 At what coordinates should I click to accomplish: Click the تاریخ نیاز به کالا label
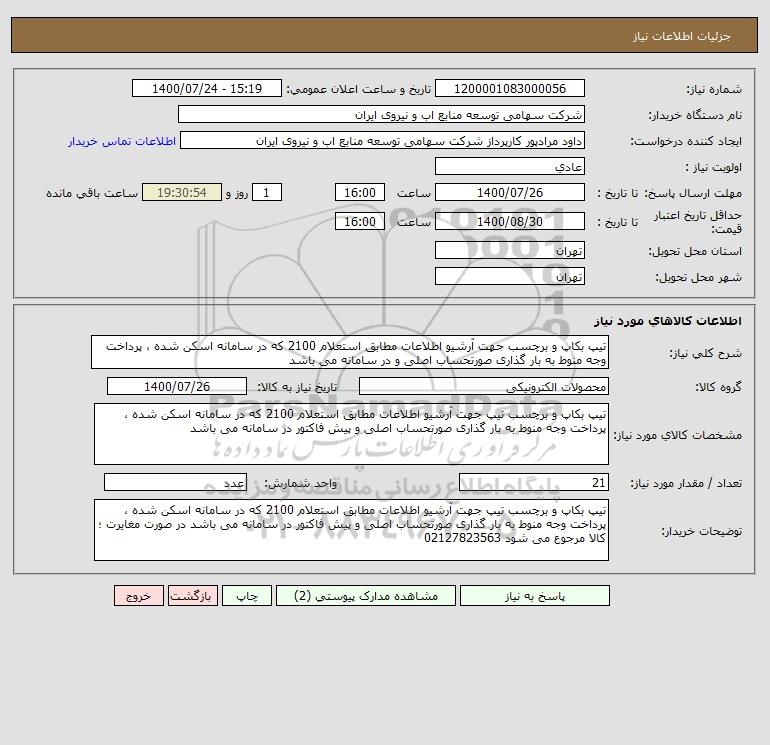coord(298,387)
